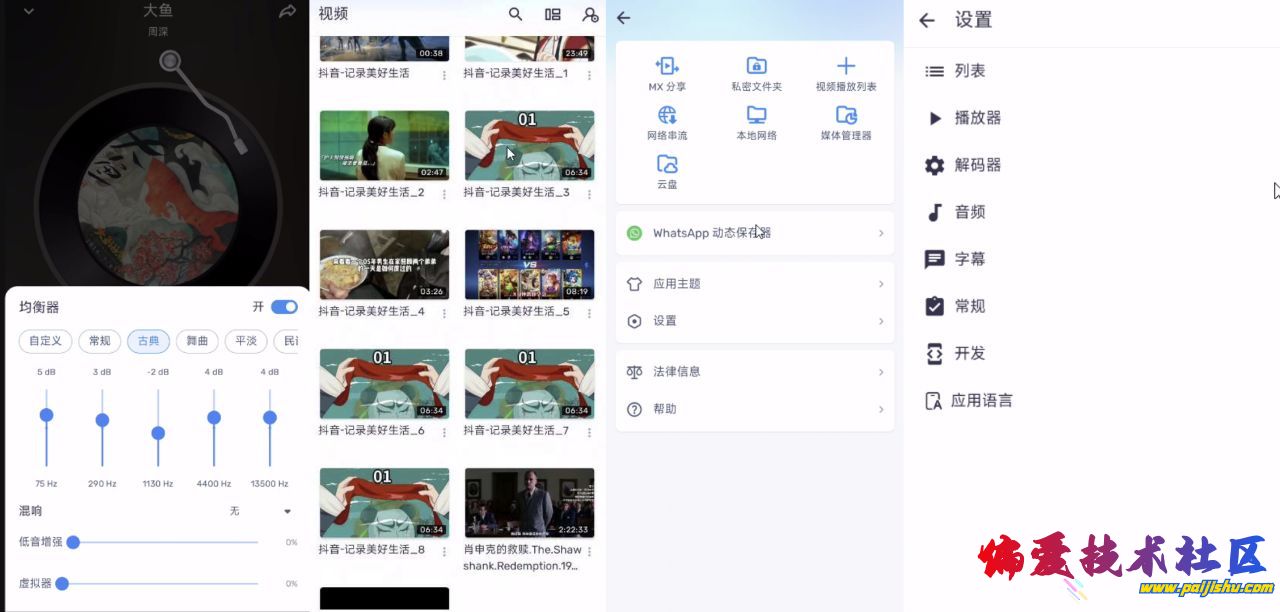The width and height of the screenshot is (1280, 612).
Task: Expand WhatsApp 动态保存器 entry
Action: (754, 233)
